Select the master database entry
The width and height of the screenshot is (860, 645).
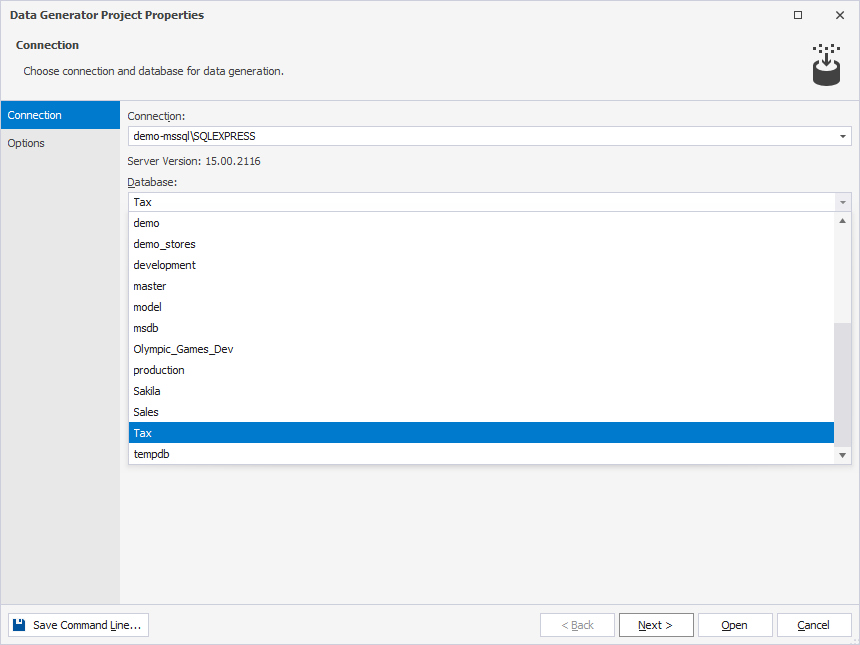pos(481,286)
